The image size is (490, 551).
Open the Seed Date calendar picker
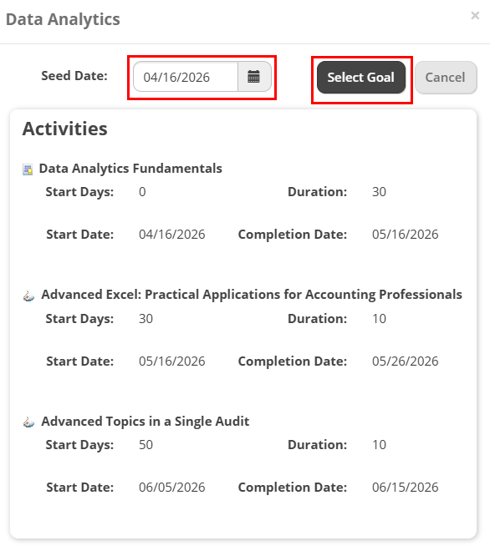point(254,77)
